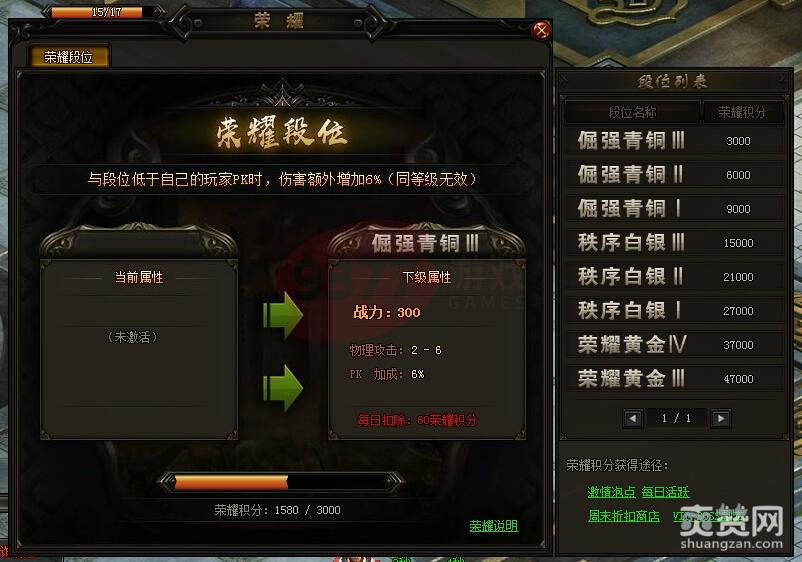Select the 秩序白银 II row
The width and height of the screenshot is (802, 562).
tap(675, 276)
